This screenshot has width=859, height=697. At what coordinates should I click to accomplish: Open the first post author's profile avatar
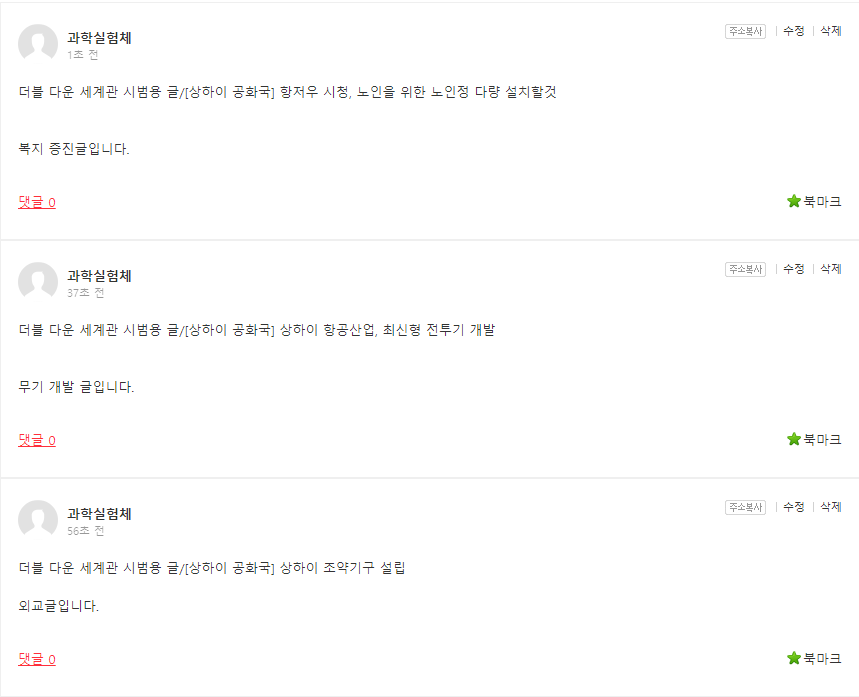(38, 43)
